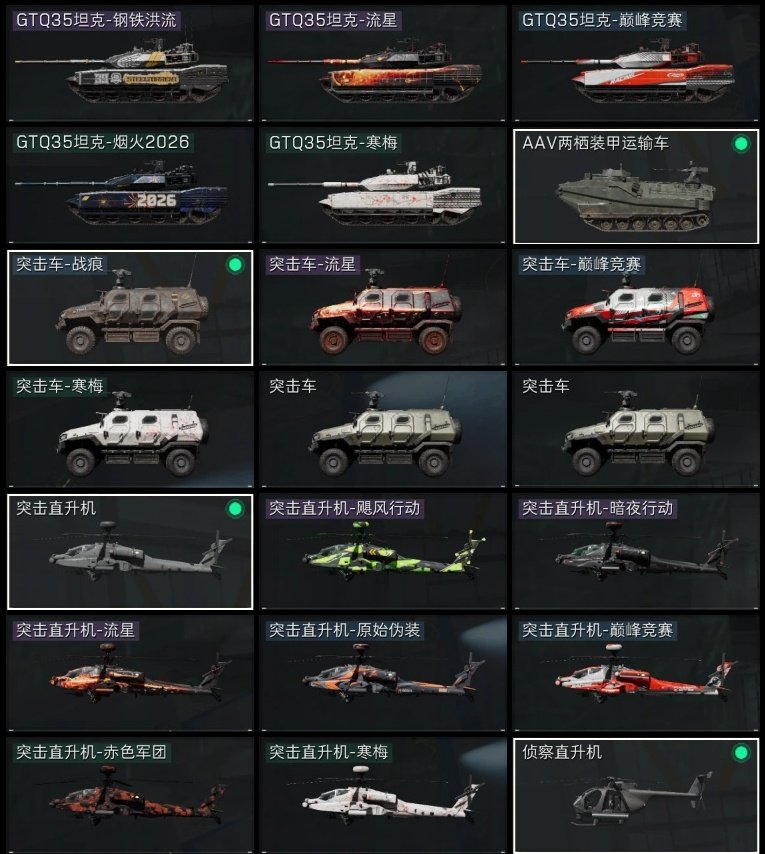This screenshot has width=765, height=854.
Task: Choose 突击直升机-暗夜行动 skin
Action: click(636, 552)
